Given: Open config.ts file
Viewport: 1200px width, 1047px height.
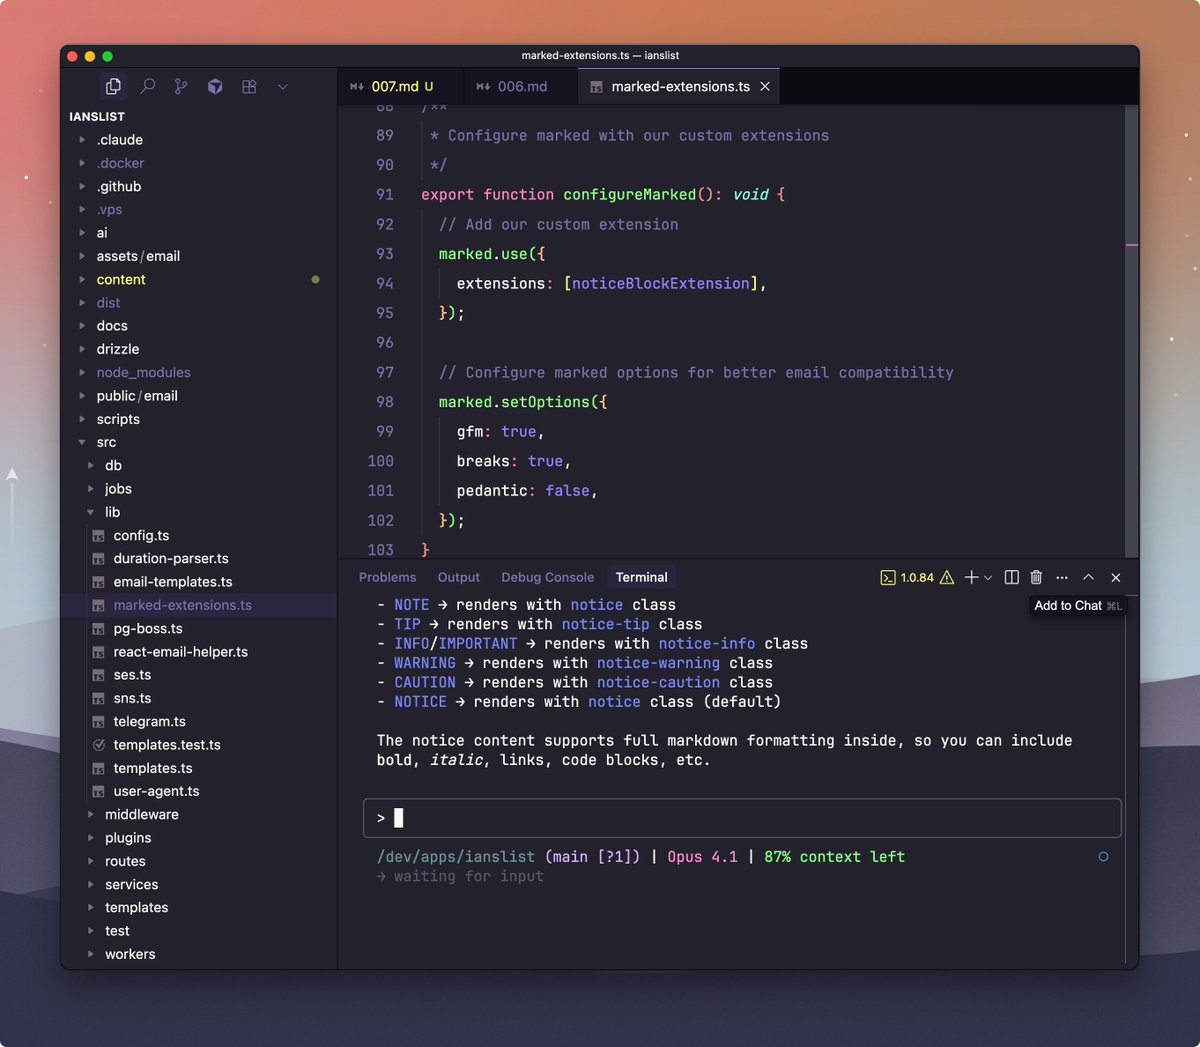Looking at the screenshot, I should tap(198, 535).
